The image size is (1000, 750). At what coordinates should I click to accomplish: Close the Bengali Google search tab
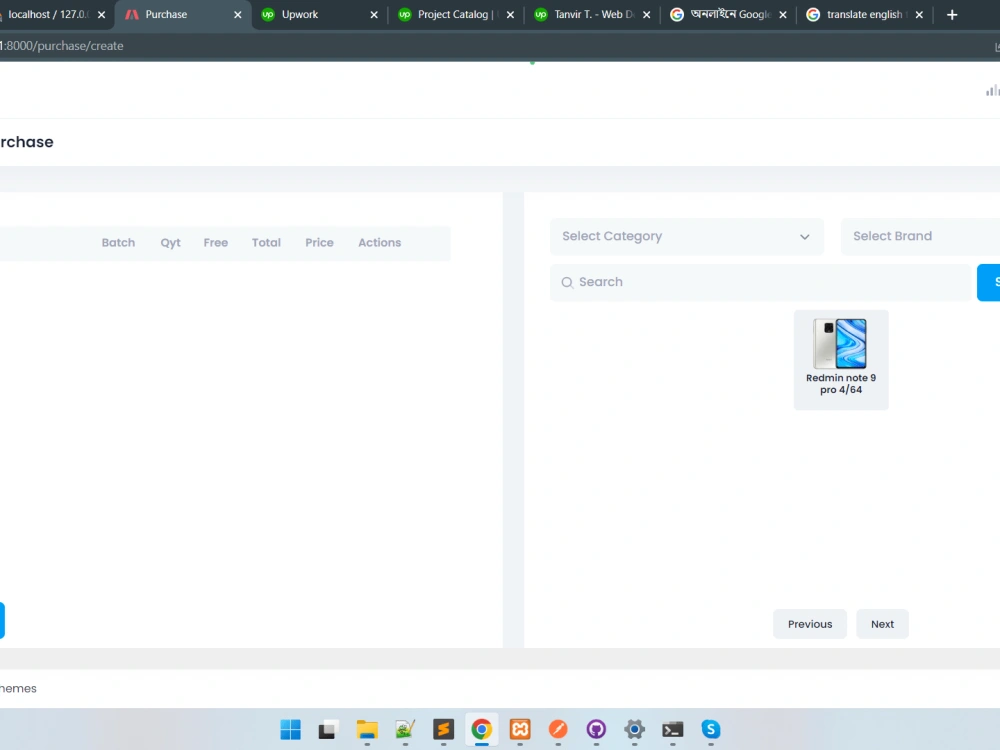pos(783,15)
